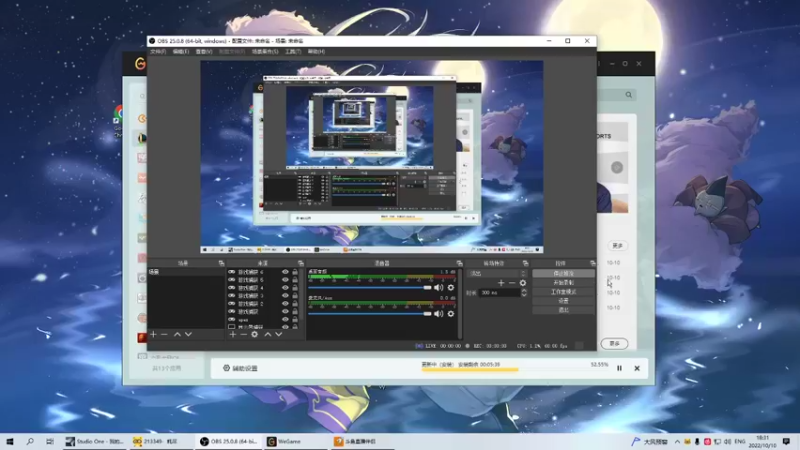Screen dimensions: 800x450
Task: Open 麦克风/Aux settings gear
Action: click(451, 313)
